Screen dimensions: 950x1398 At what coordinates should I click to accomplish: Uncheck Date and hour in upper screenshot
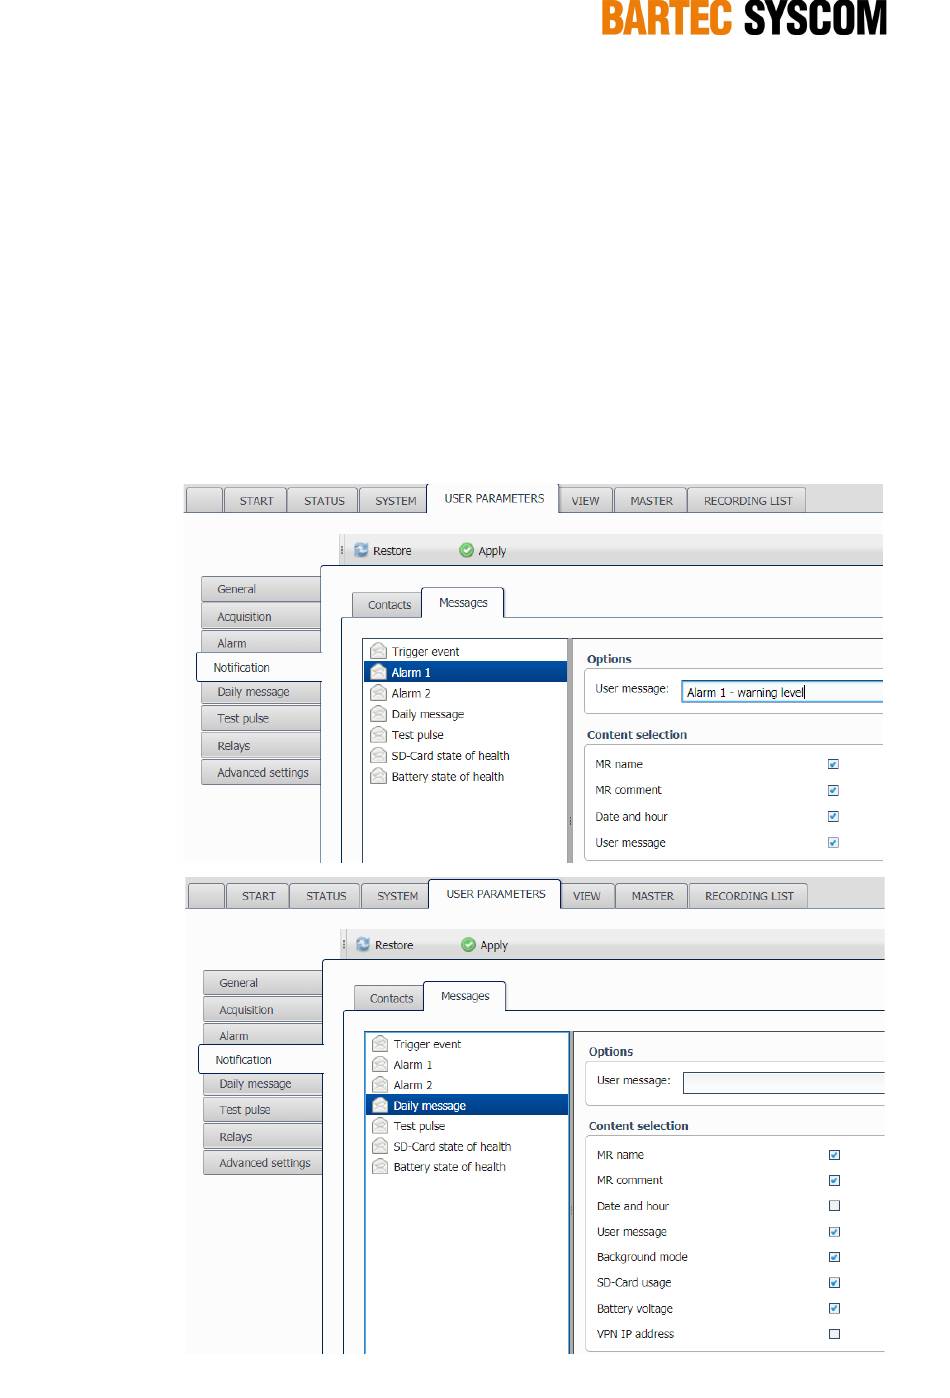pos(833,817)
